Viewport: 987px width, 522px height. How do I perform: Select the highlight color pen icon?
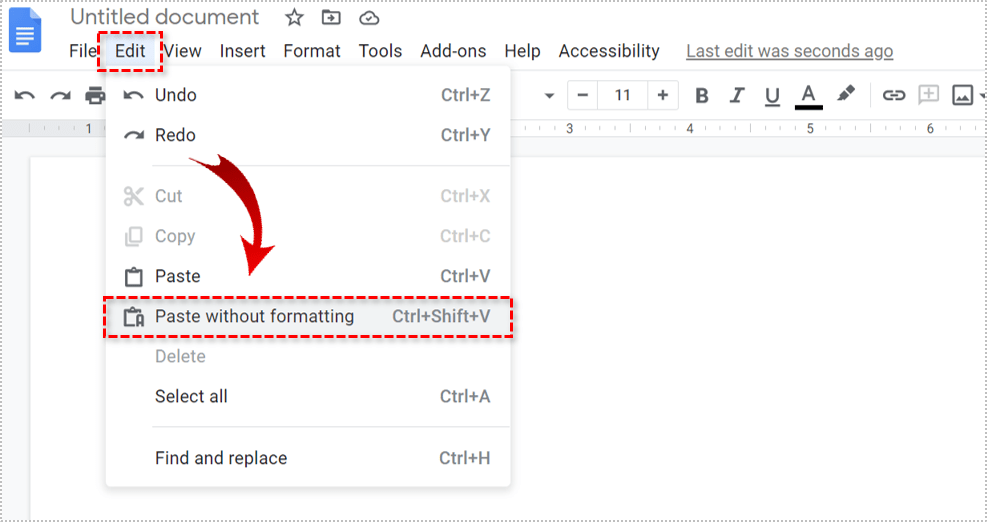(846, 95)
